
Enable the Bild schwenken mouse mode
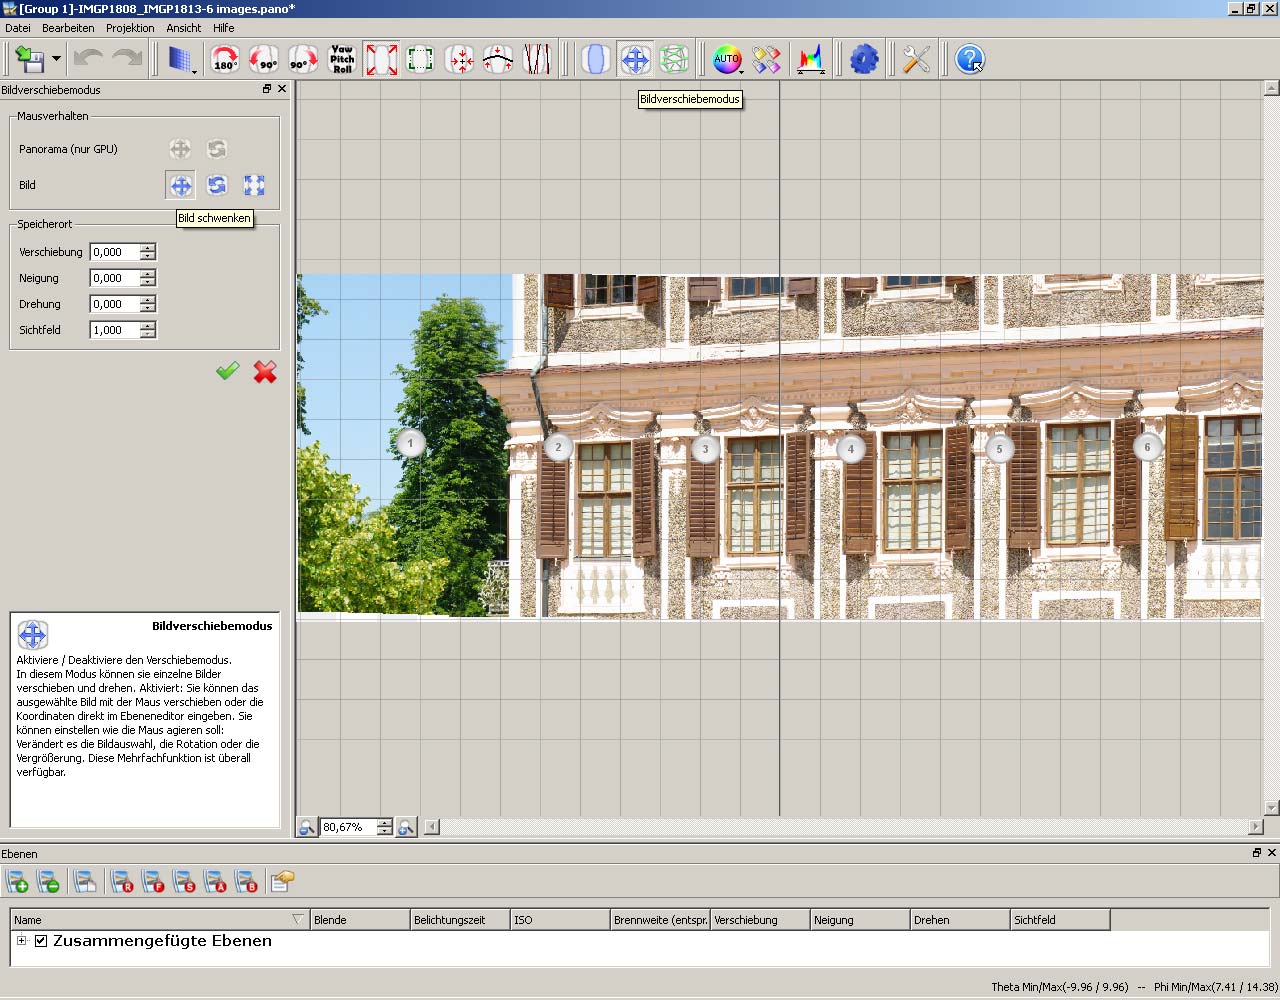pyautogui.click(x=180, y=185)
